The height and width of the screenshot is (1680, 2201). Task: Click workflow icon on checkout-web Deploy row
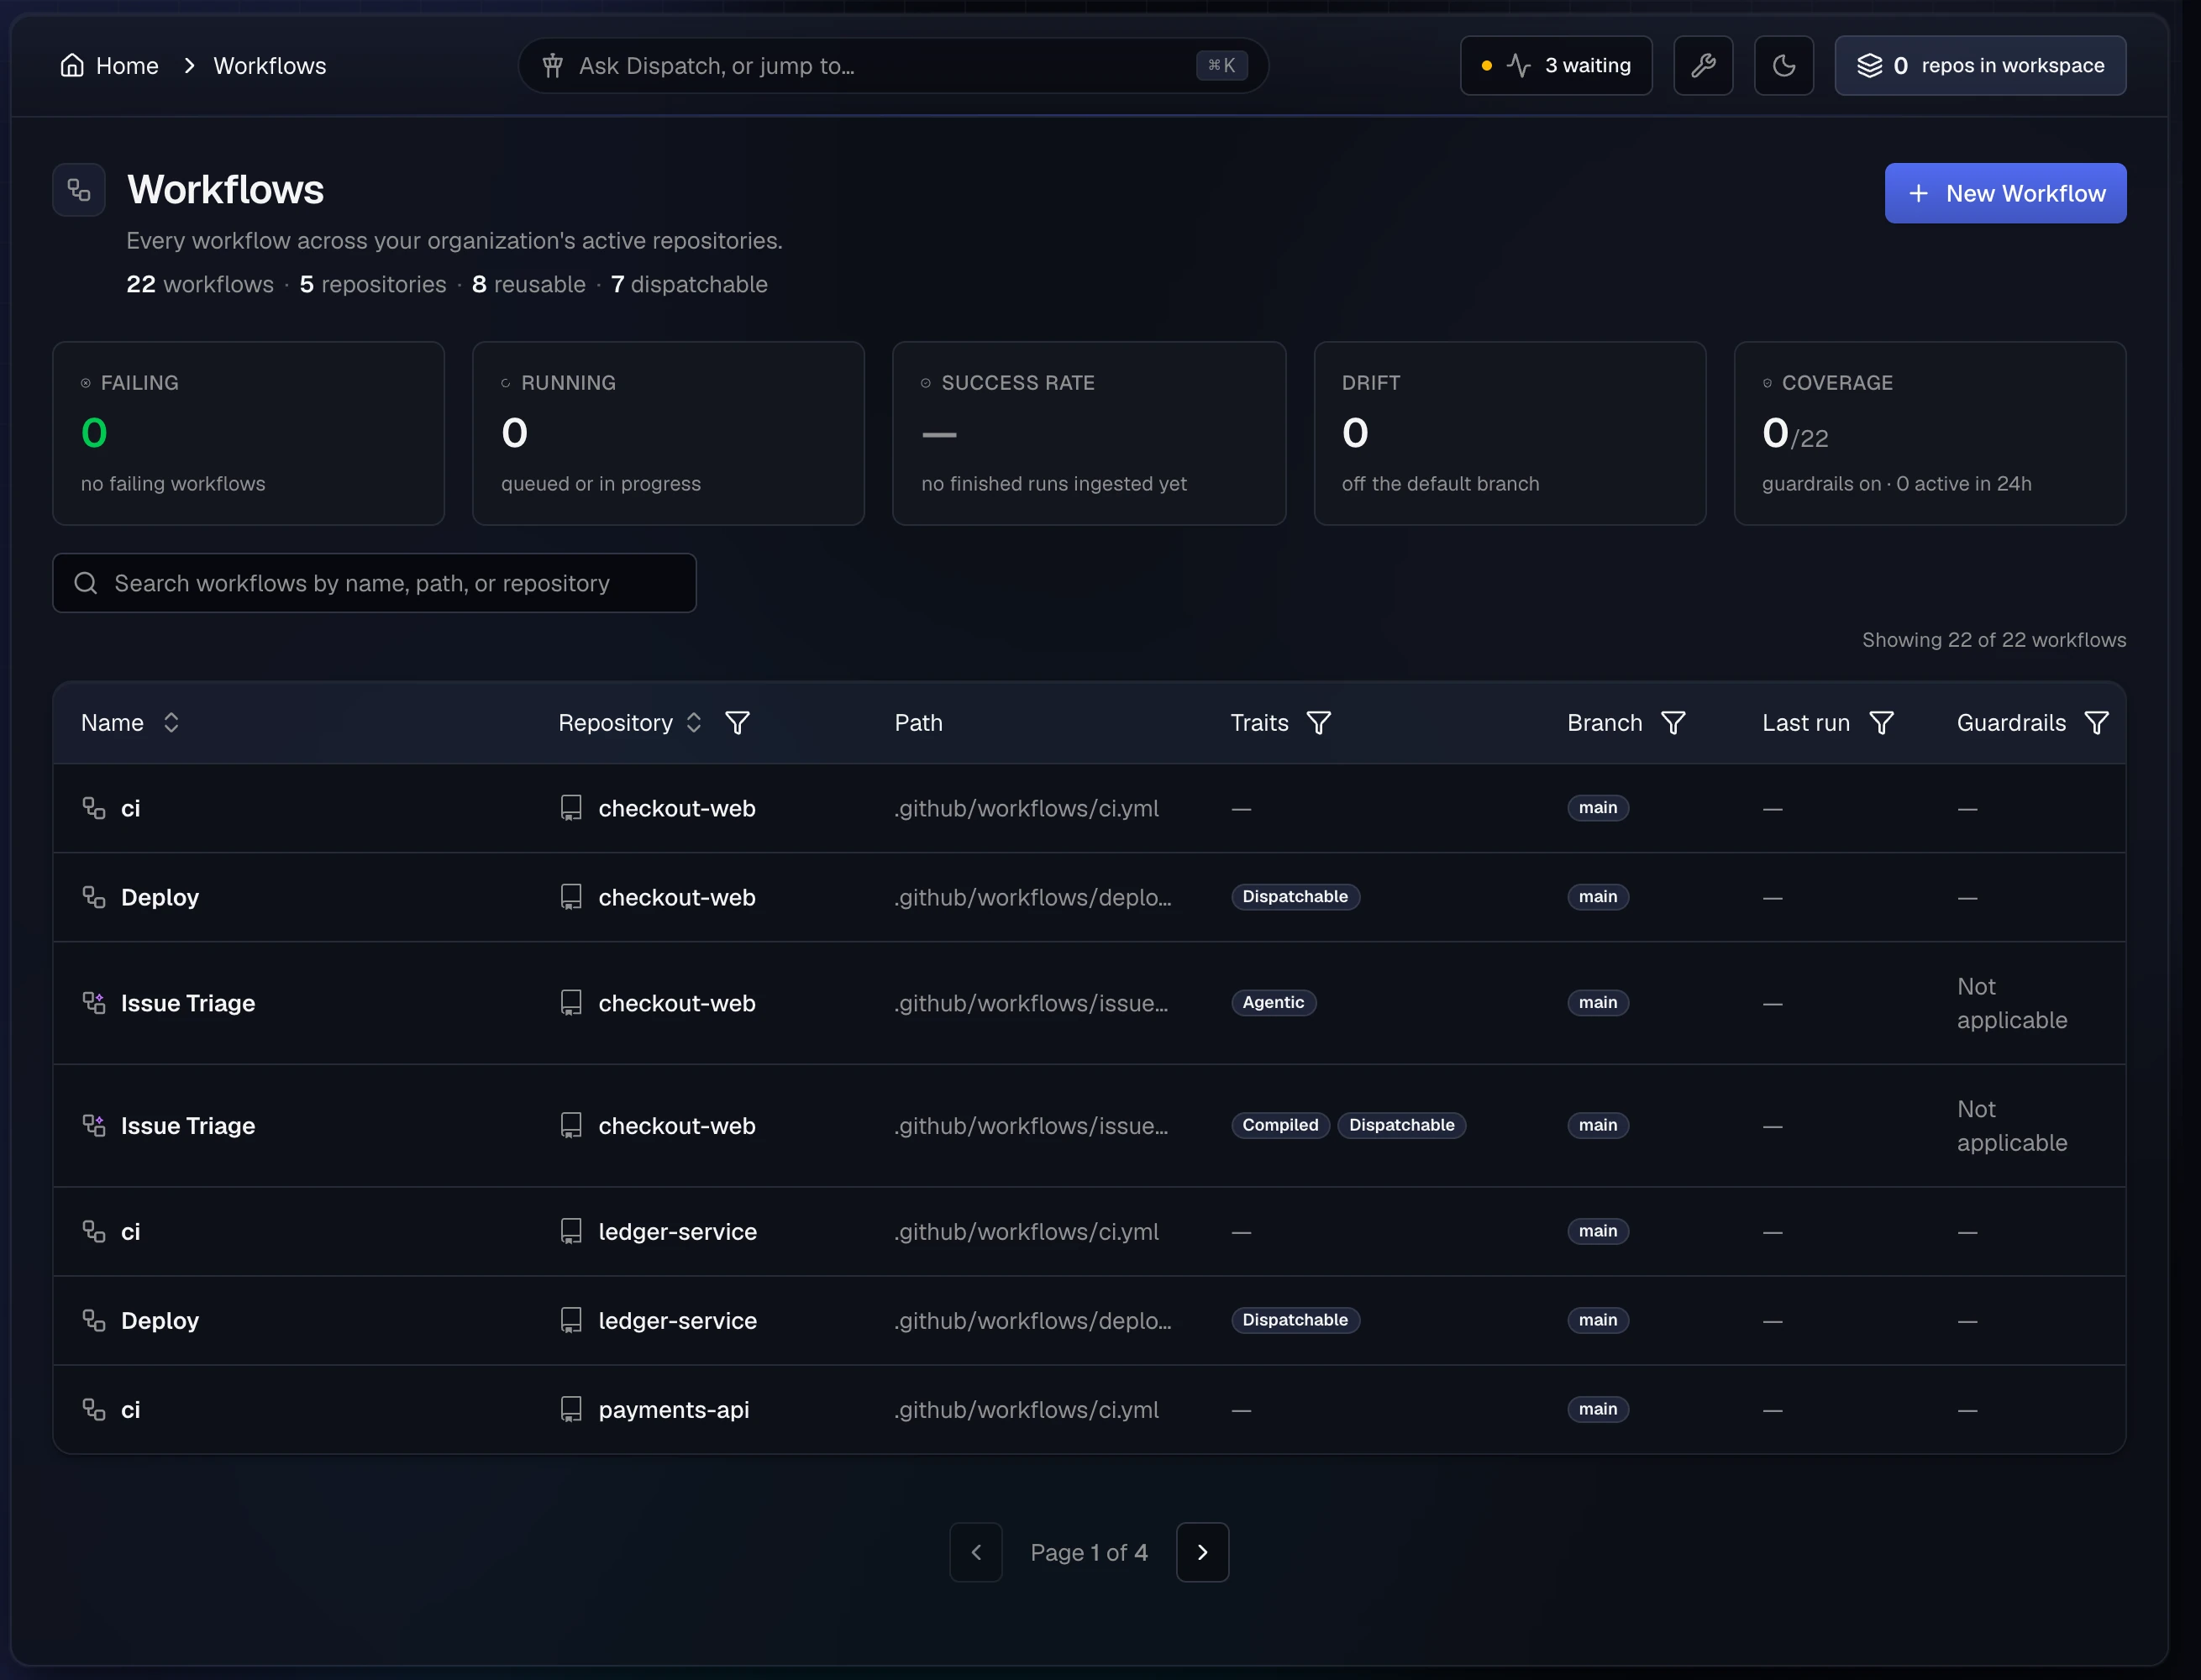point(94,897)
